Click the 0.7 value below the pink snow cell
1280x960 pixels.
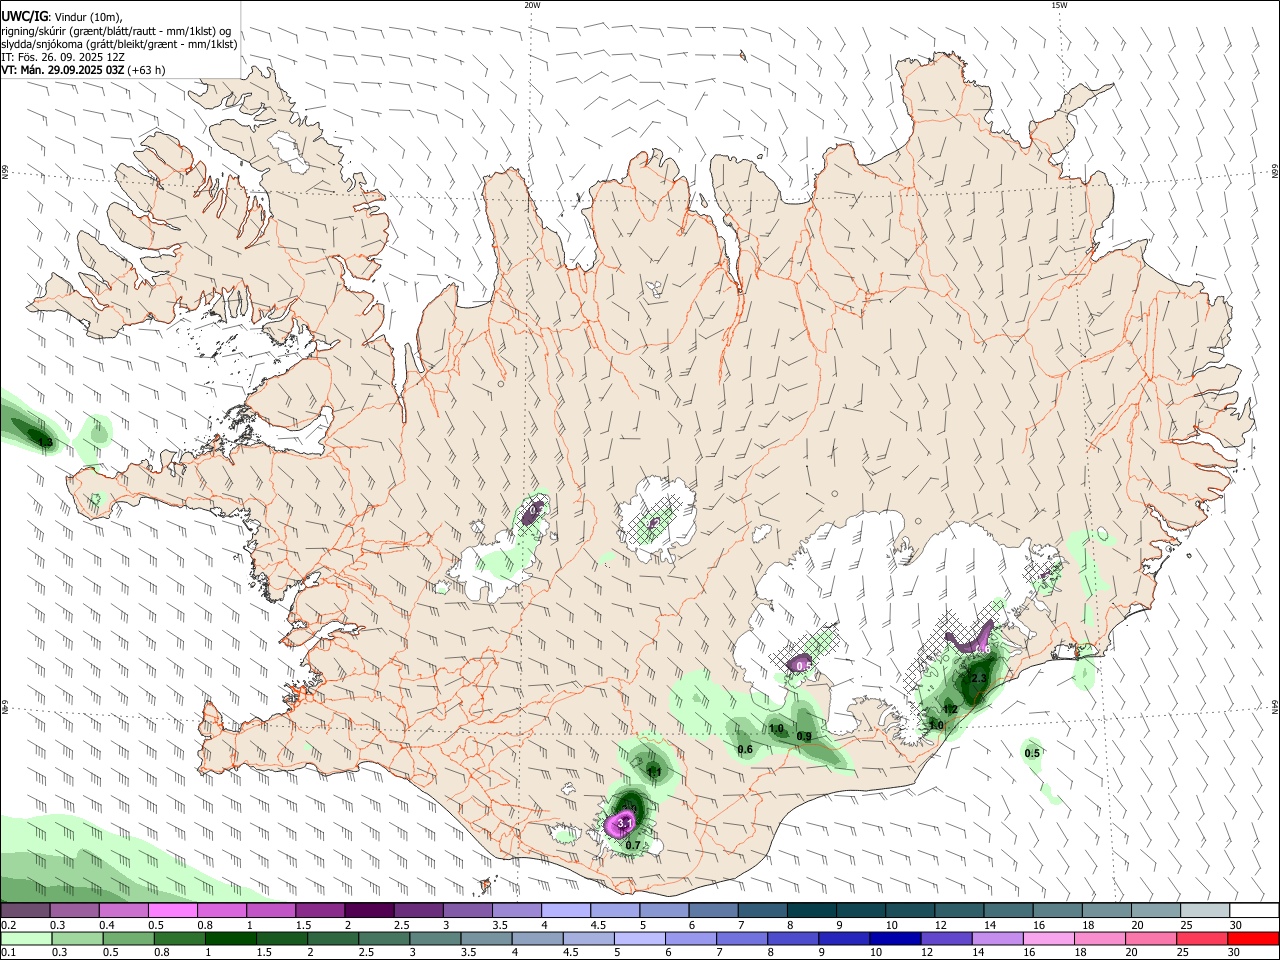pos(633,846)
